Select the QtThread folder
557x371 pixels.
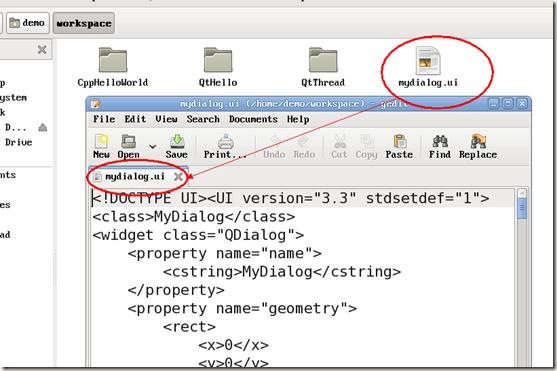323,60
